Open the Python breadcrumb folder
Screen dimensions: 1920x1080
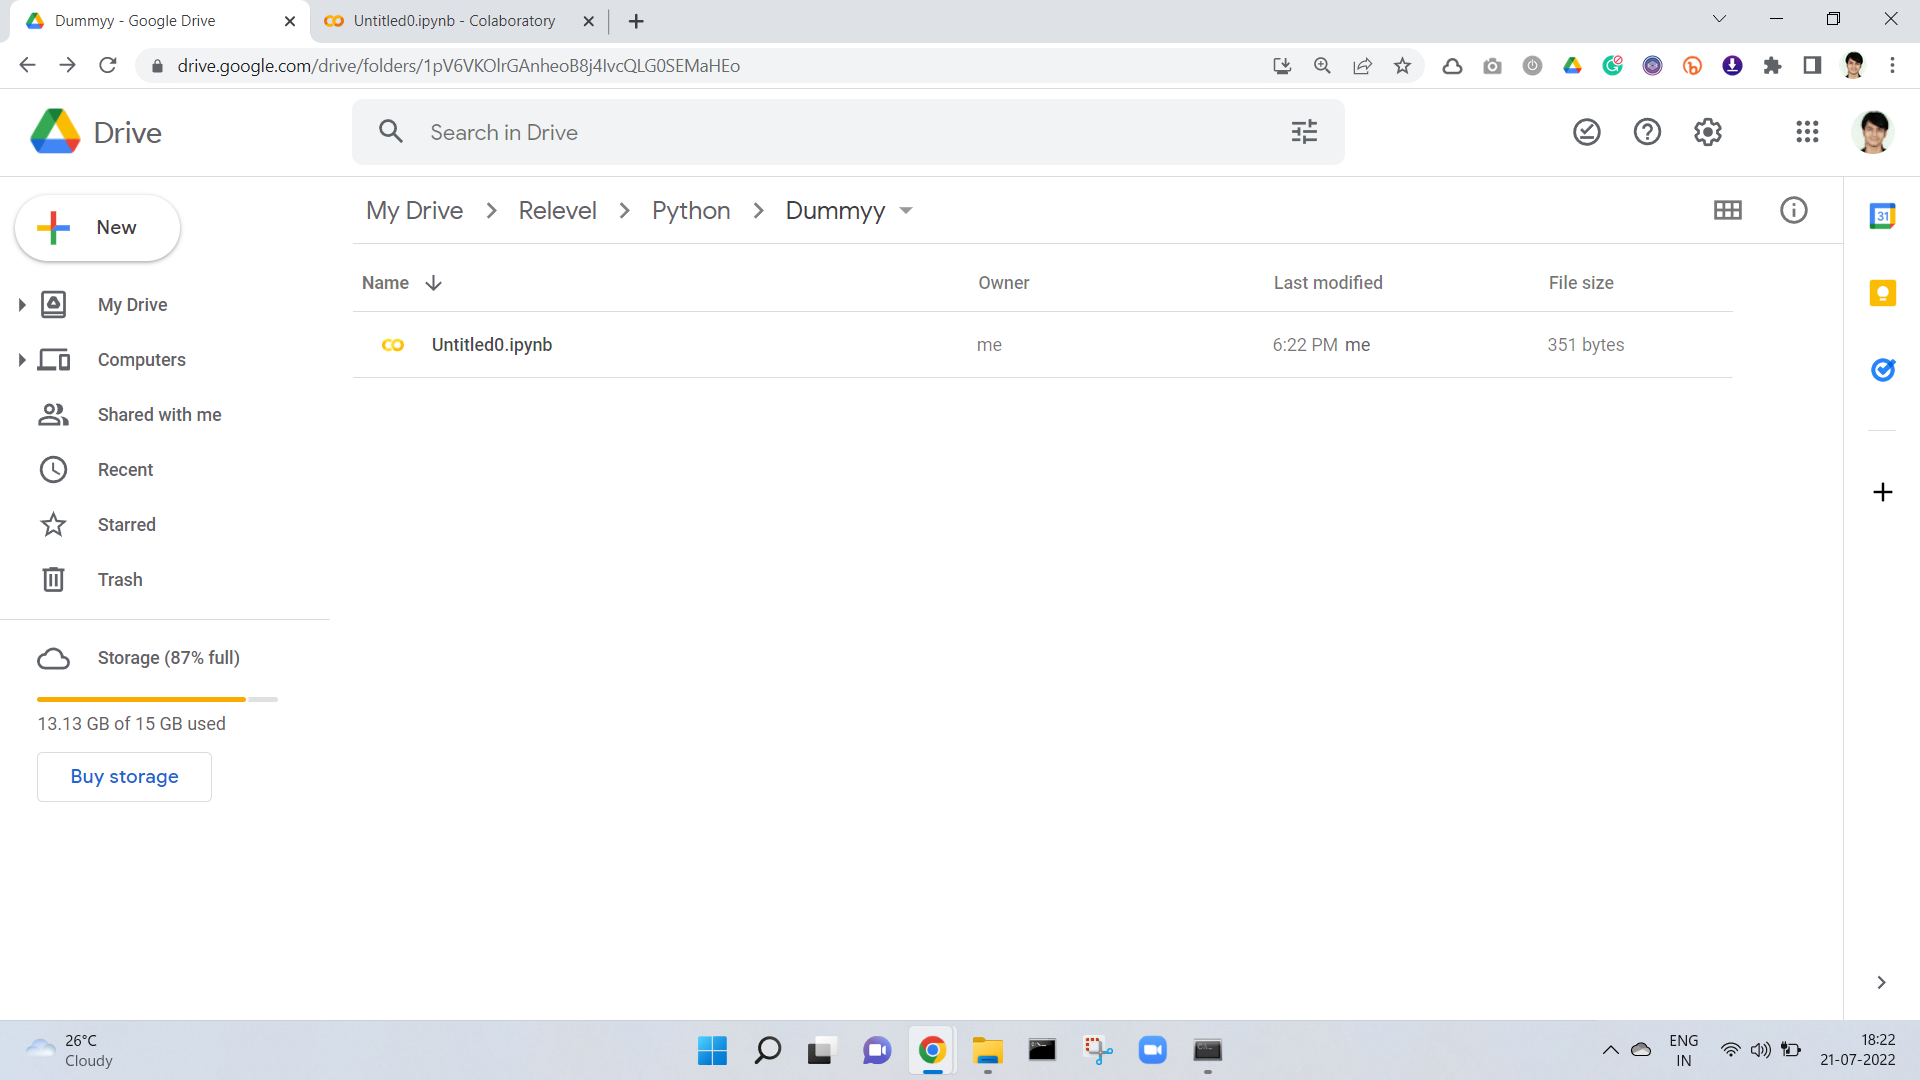pos(691,210)
